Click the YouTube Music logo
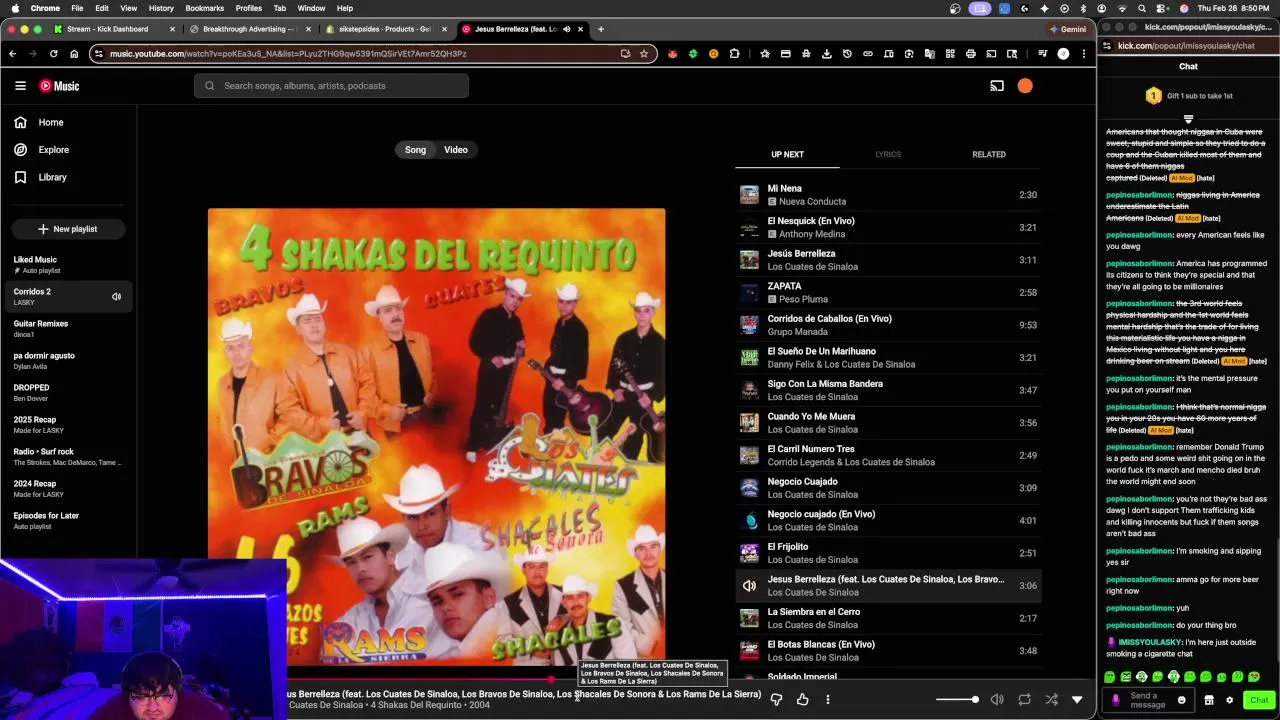Image resolution: width=1280 pixels, height=720 pixels. click(59, 86)
